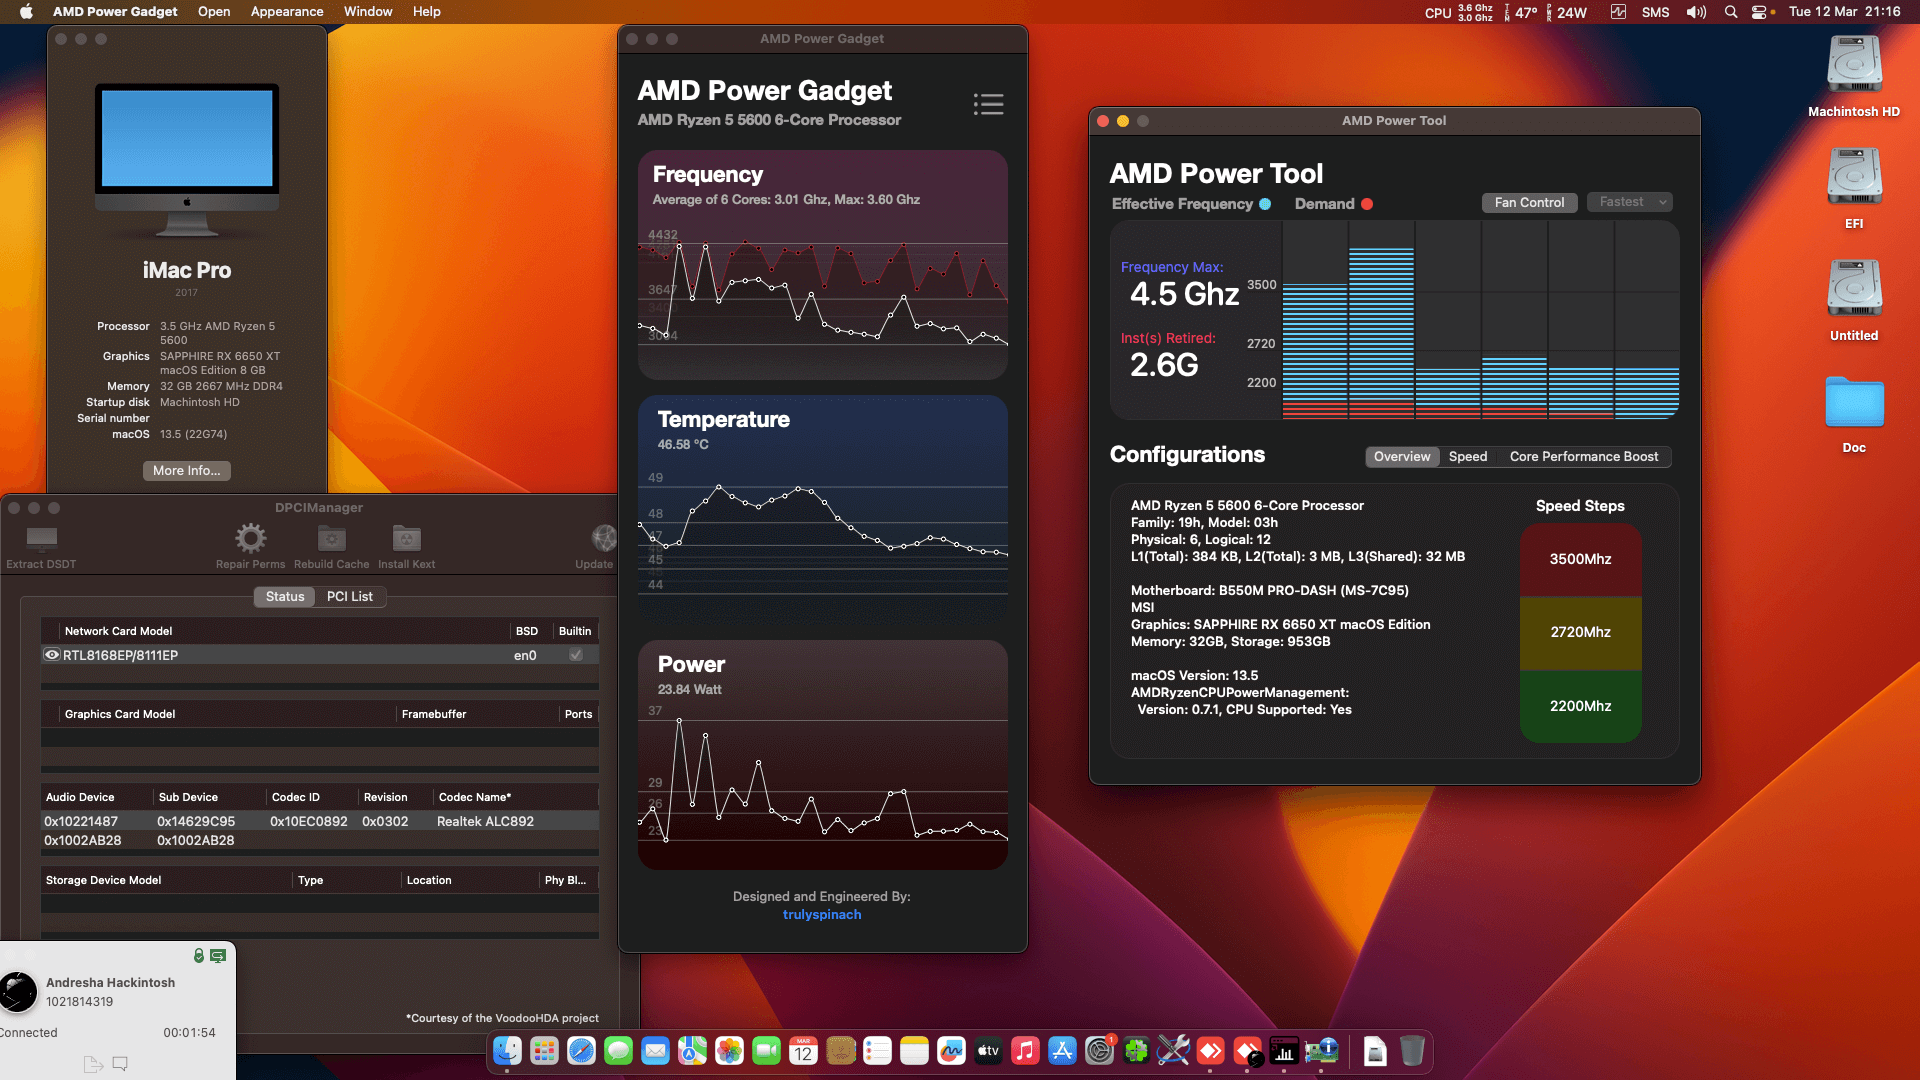Toggle the Builtin checkbox for RTL8168EP/8111EP

point(576,655)
